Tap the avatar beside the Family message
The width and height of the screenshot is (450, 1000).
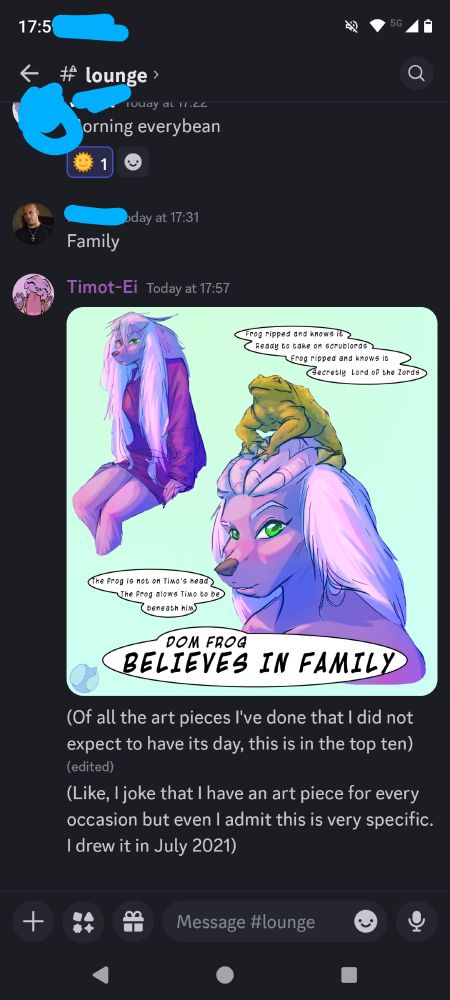[x=33, y=223]
